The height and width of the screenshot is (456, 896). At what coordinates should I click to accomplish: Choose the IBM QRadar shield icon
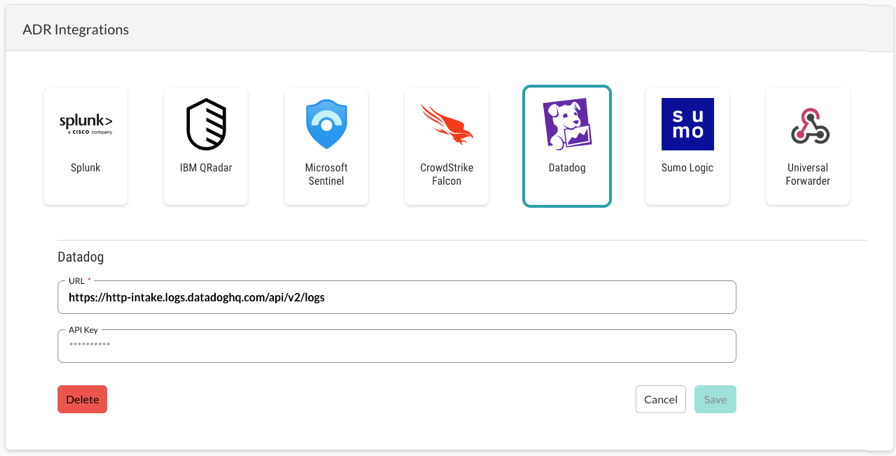click(206, 124)
